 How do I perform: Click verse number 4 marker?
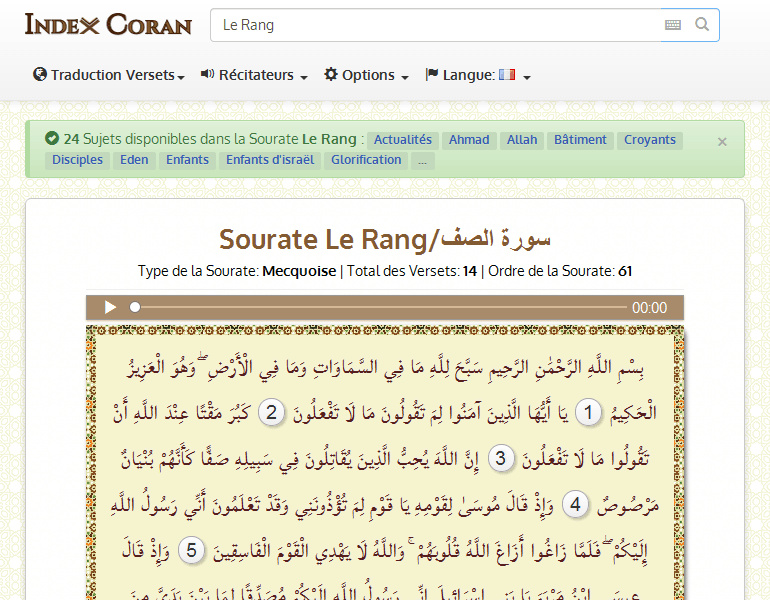point(574,505)
